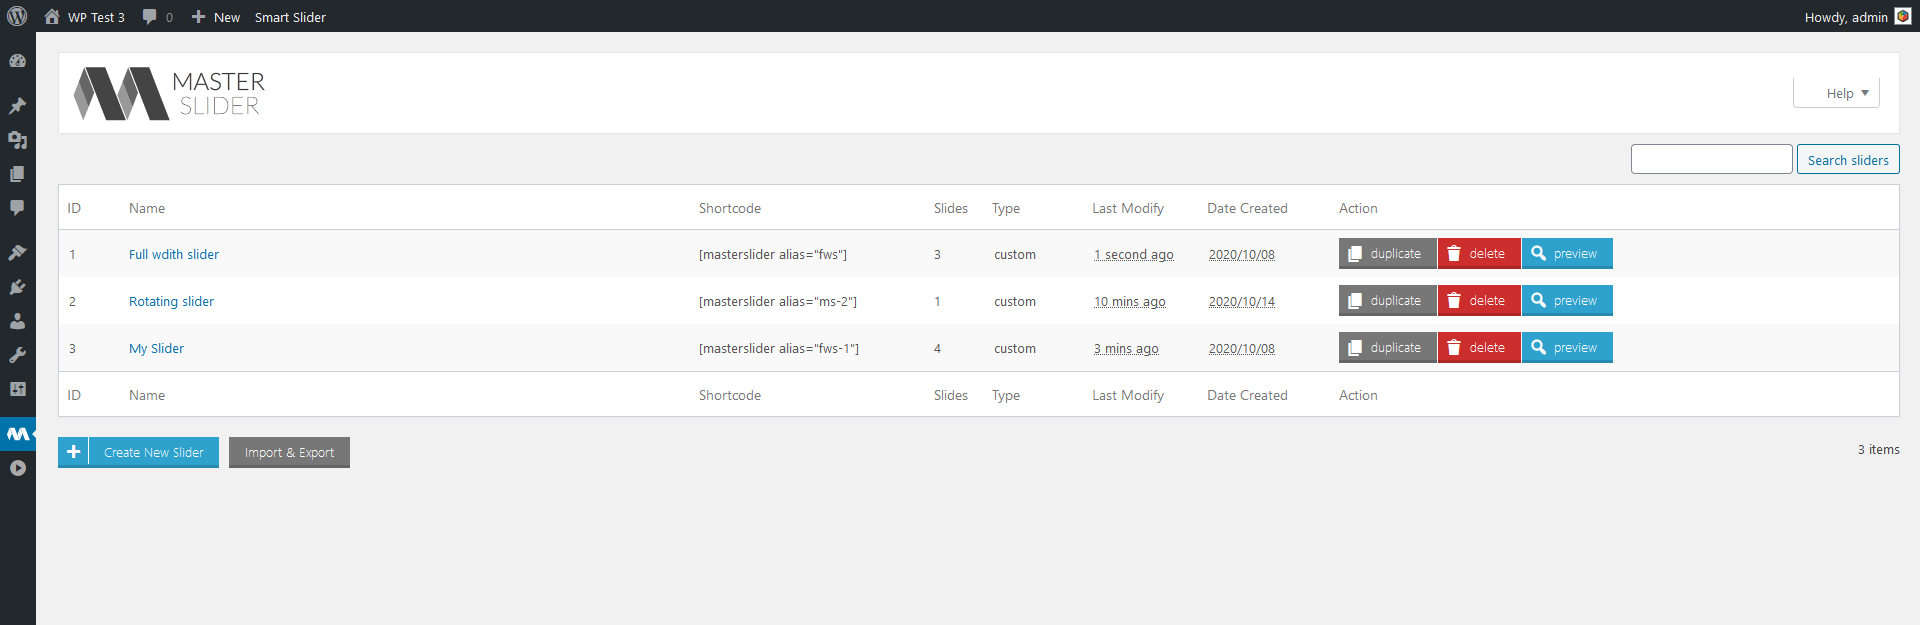Click '3 mins ago' last modify value
Viewport: 1920px width, 625px height.
[x=1126, y=348]
